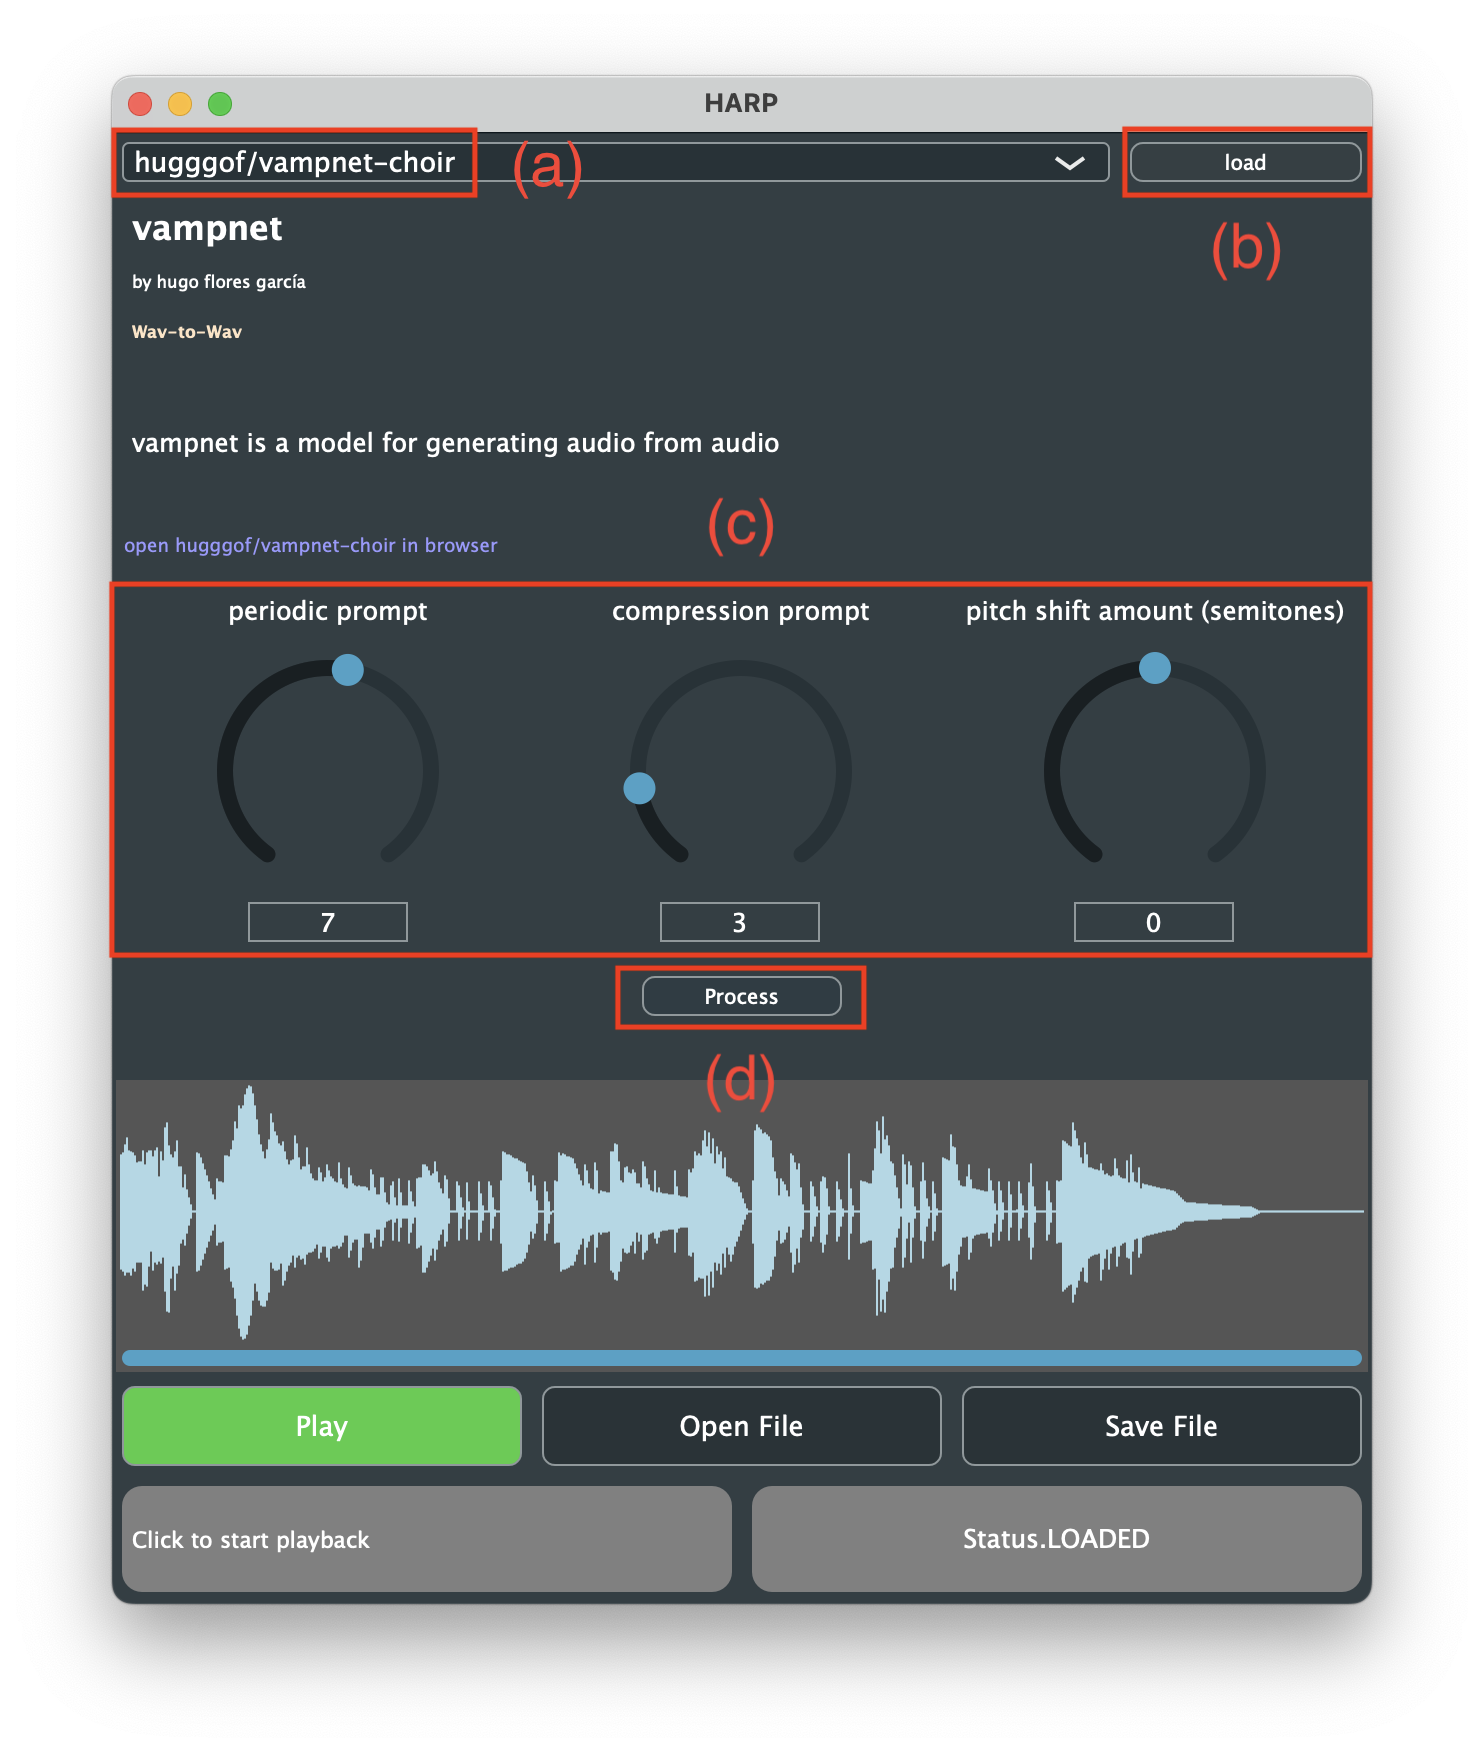
Task: Open the hugggof/vampnet-choir model dropdown
Action: coord(615,162)
